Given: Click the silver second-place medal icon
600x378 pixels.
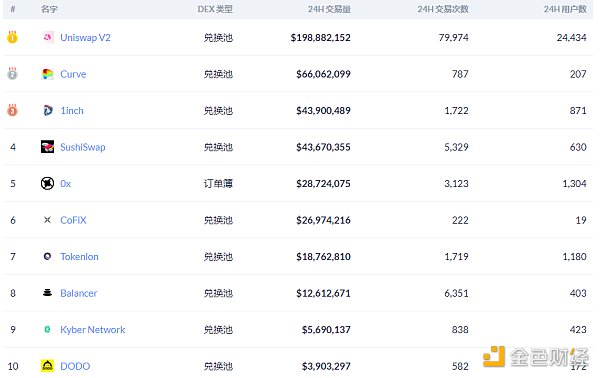Looking at the screenshot, I should [x=12, y=73].
